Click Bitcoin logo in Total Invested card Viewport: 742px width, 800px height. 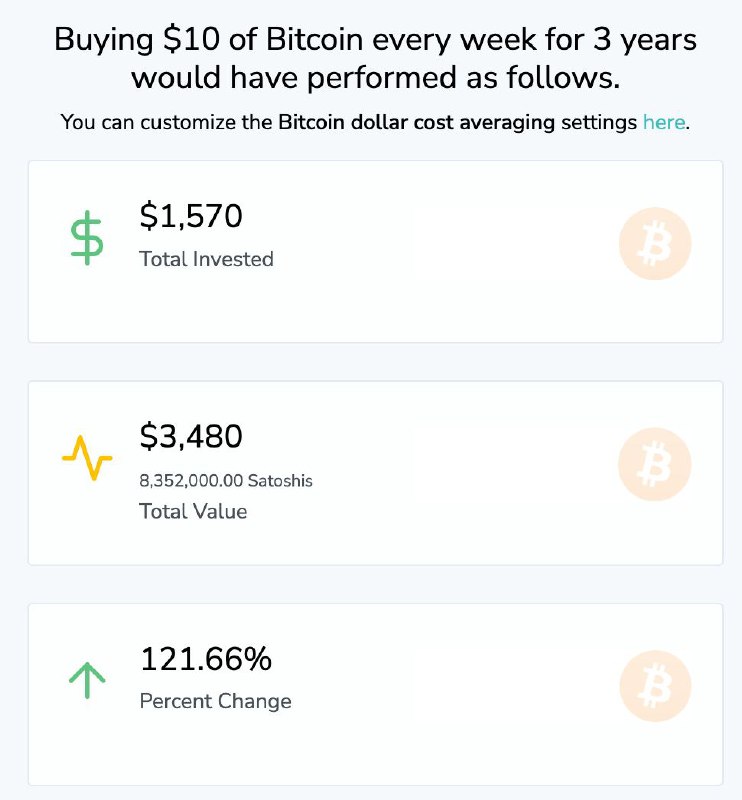655,243
